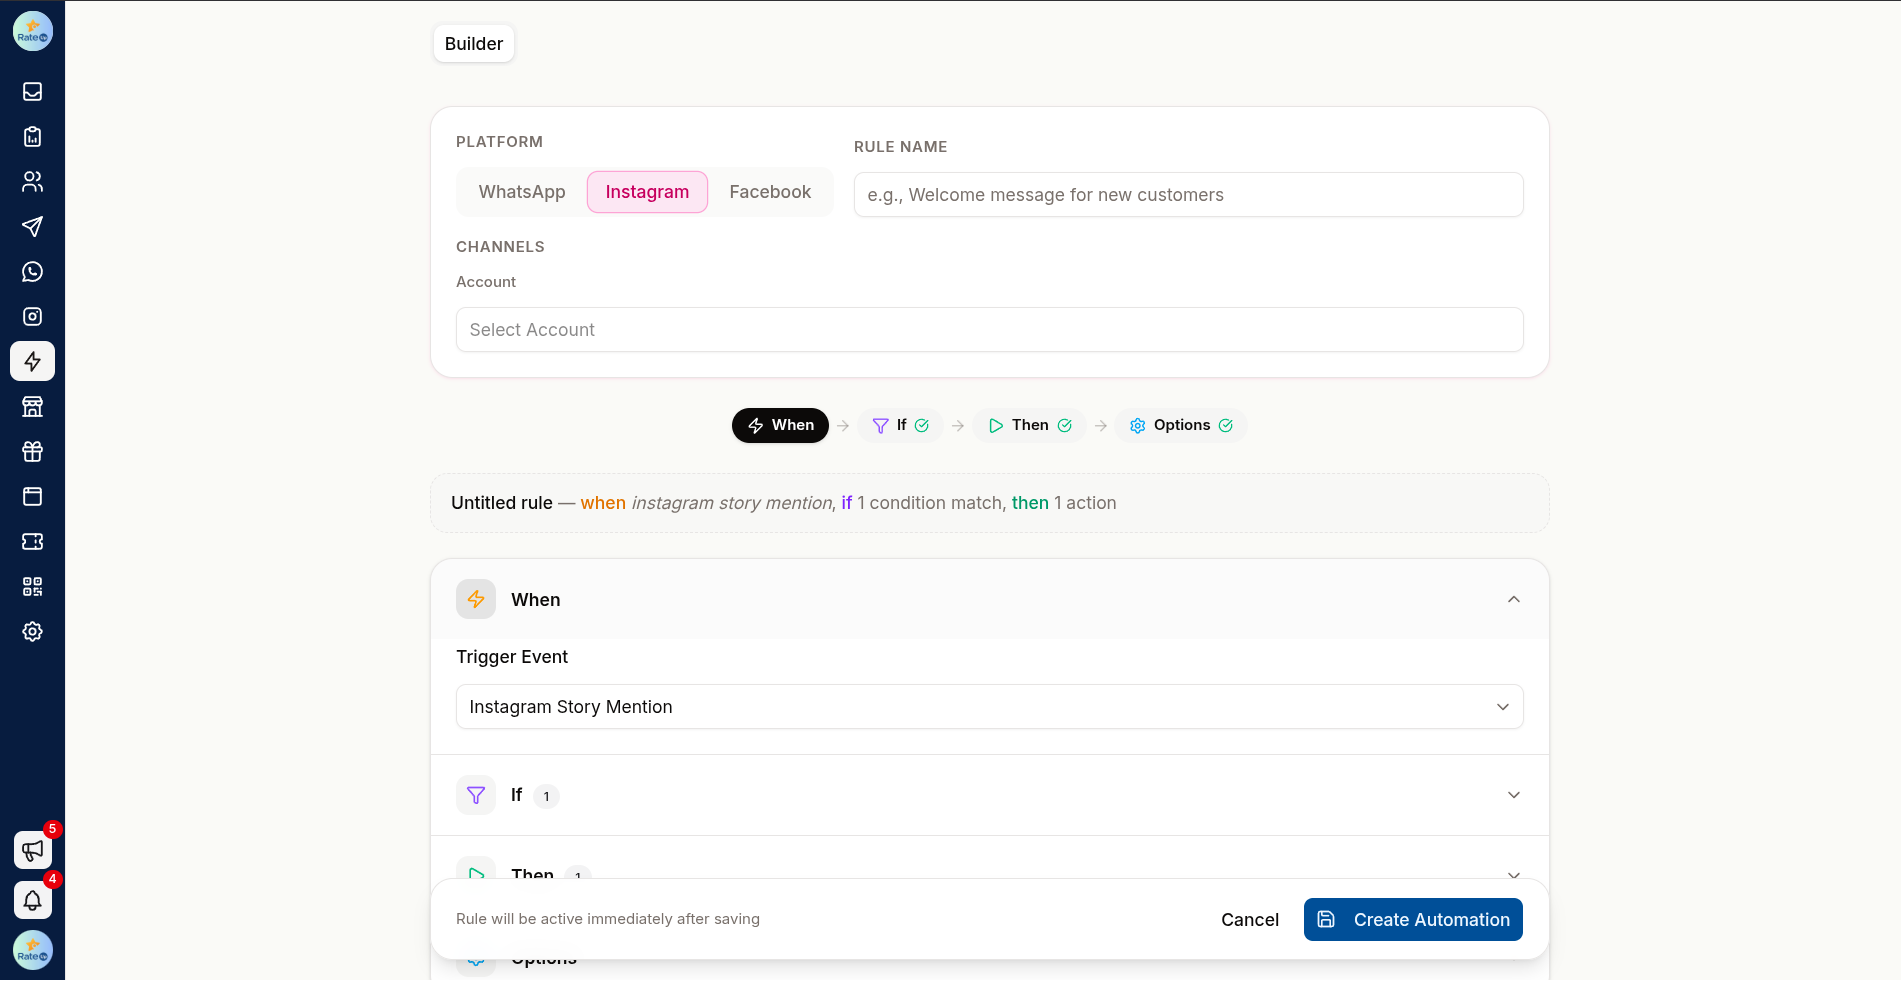Open the campaigns paper-plane icon in sidebar

[32, 226]
